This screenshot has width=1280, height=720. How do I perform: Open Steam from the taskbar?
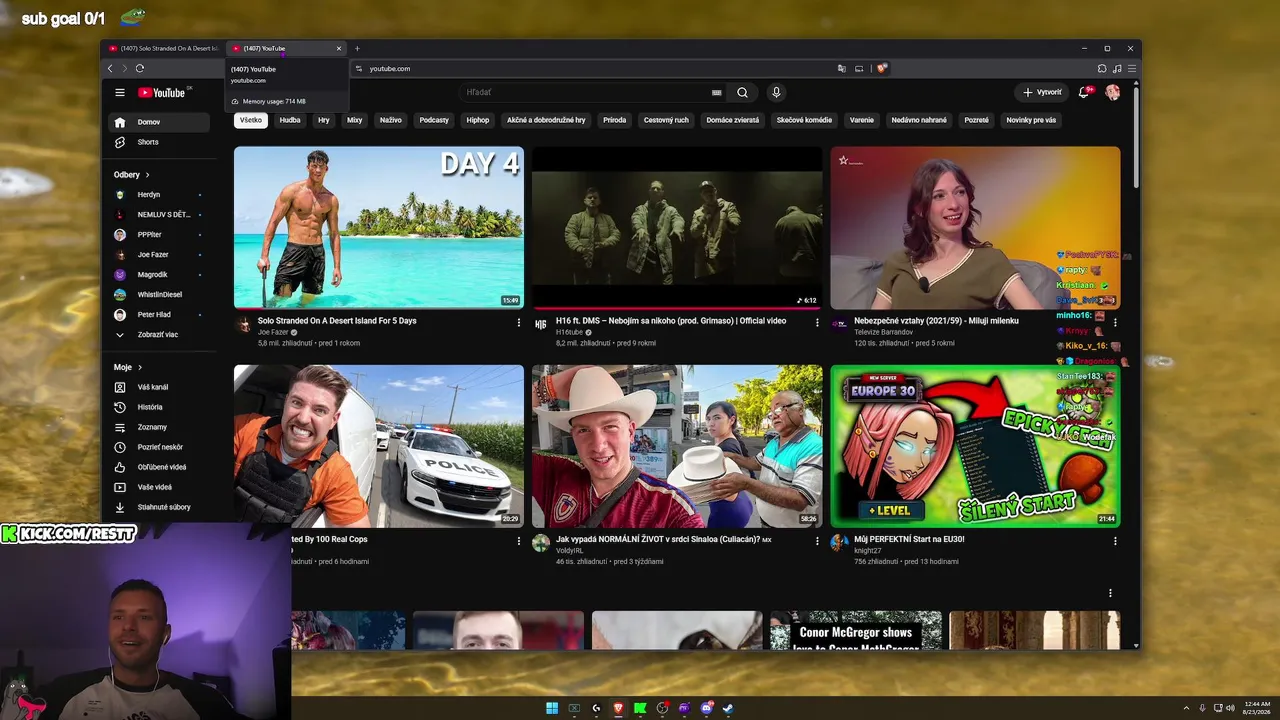(x=728, y=709)
